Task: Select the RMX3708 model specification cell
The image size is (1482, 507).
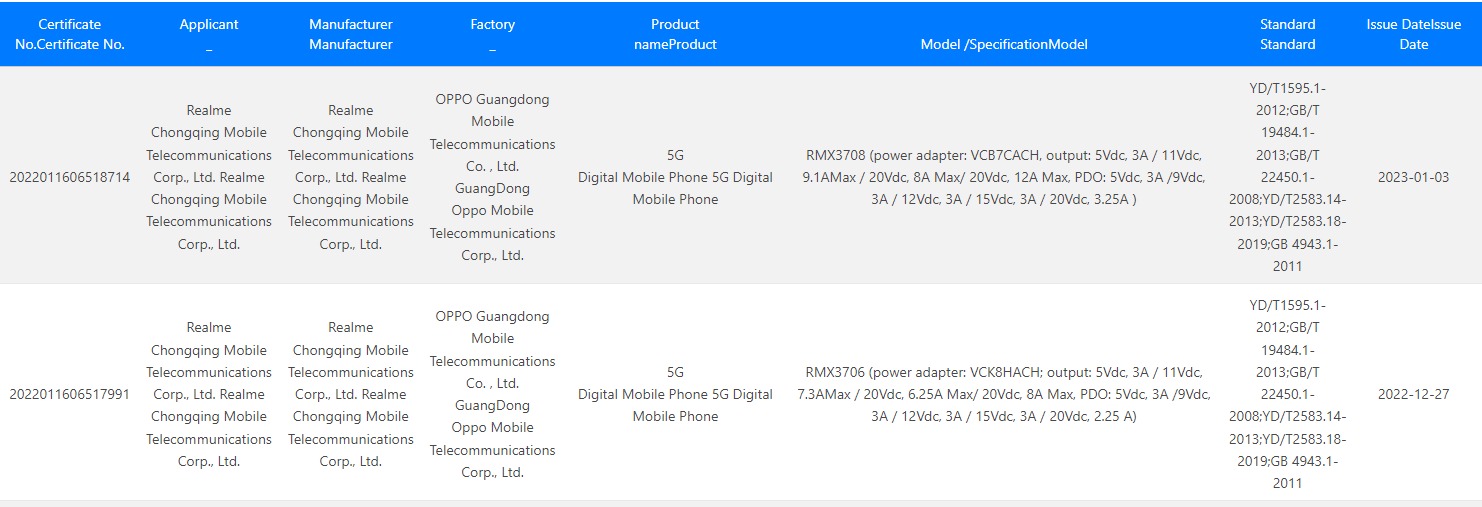Action: pos(1004,177)
